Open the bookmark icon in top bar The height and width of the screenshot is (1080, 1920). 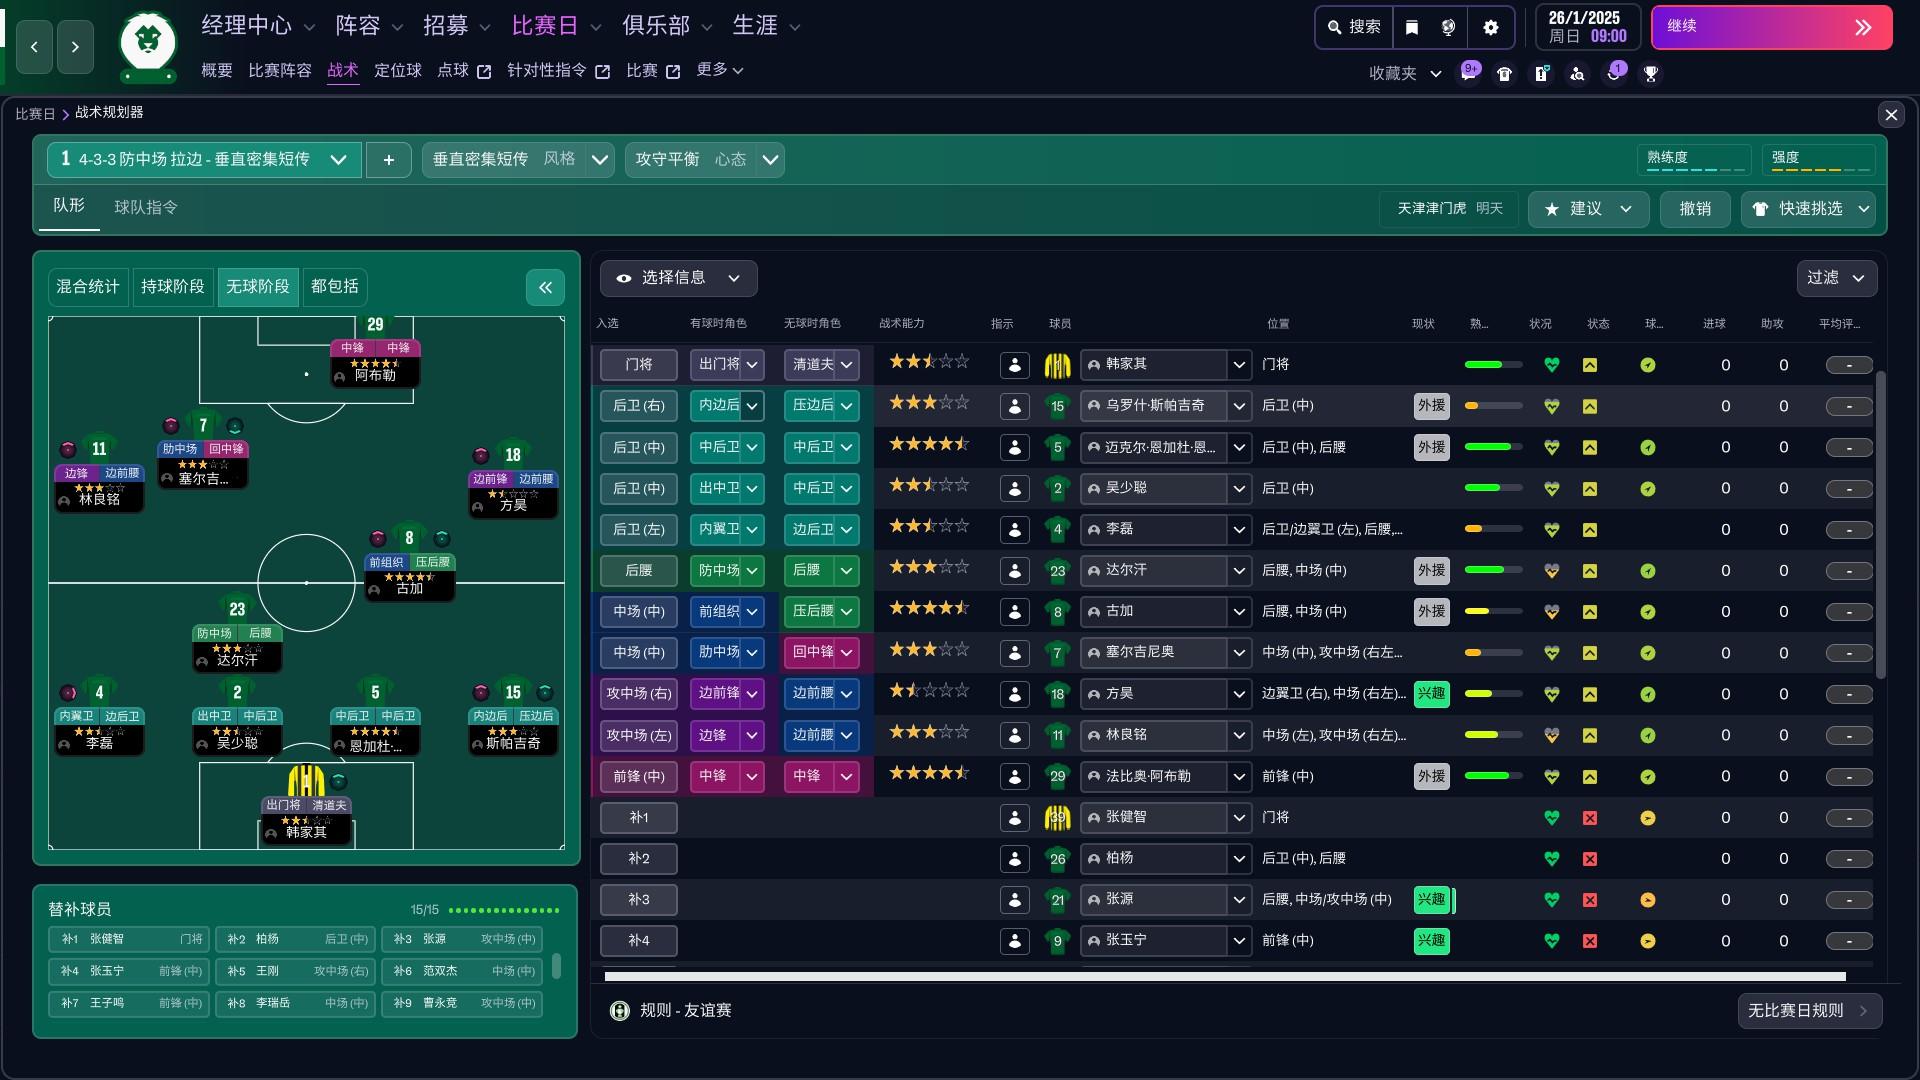click(1412, 27)
